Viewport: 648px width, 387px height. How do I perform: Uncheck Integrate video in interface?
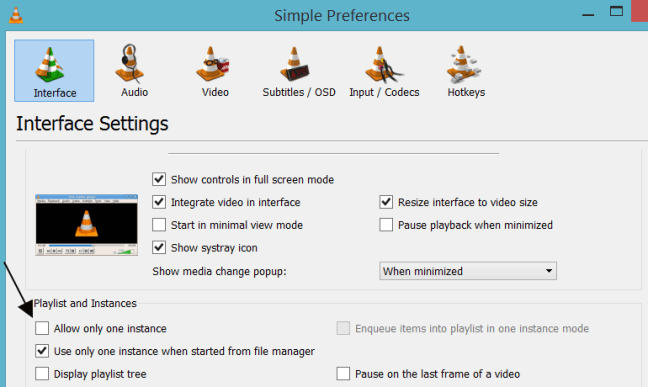pyautogui.click(x=159, y=202)
